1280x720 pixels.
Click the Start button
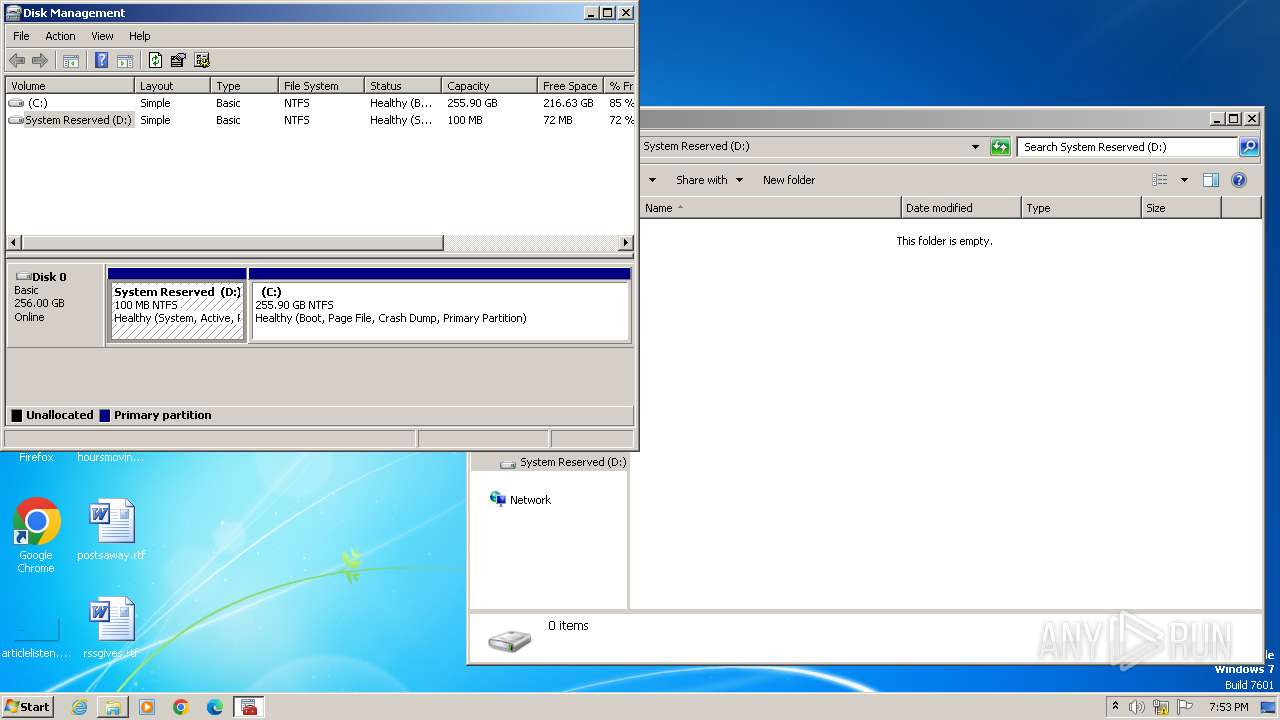(x=28, y=707)
